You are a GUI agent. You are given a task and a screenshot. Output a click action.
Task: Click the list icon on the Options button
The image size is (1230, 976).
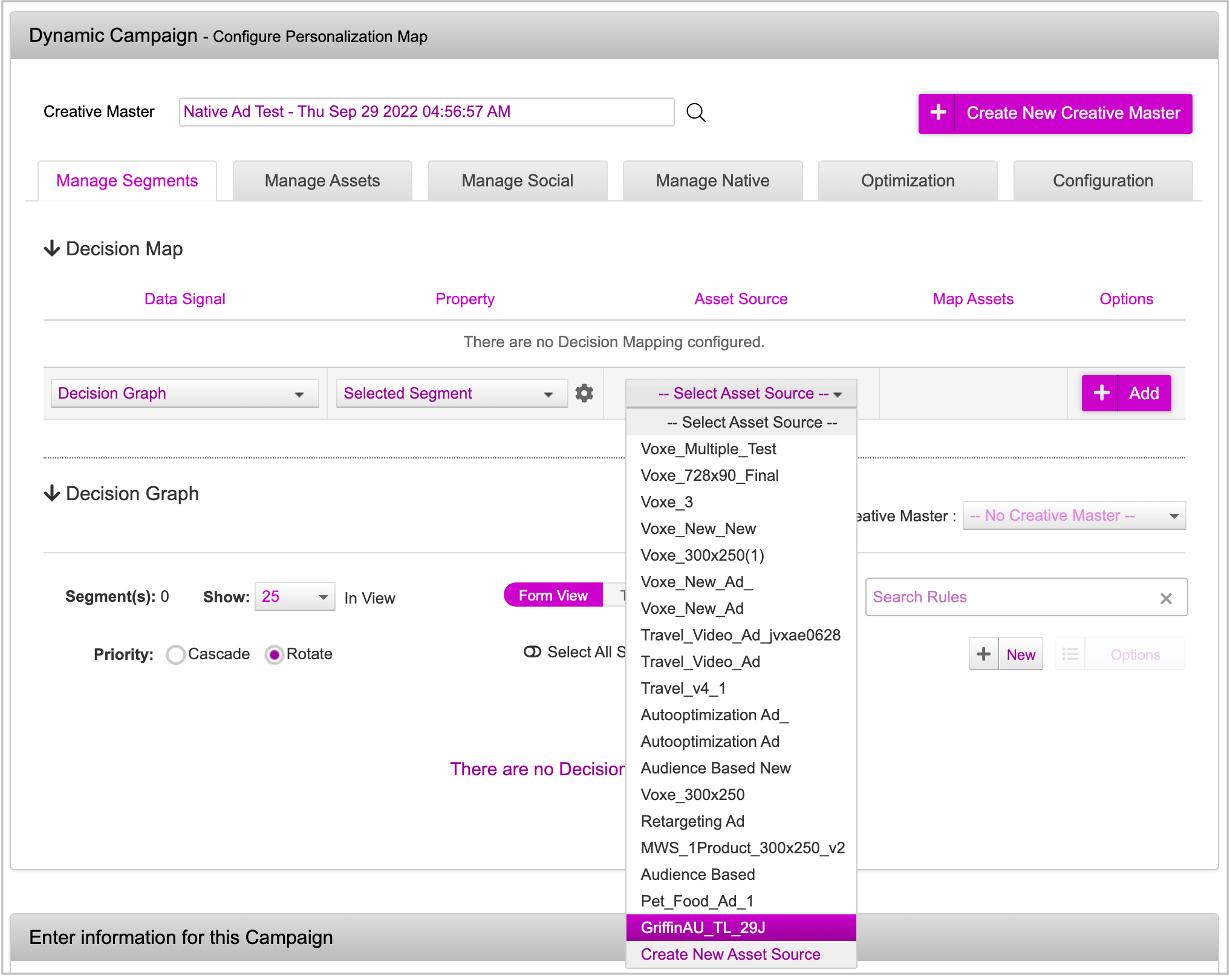[x=1070, y=654]
